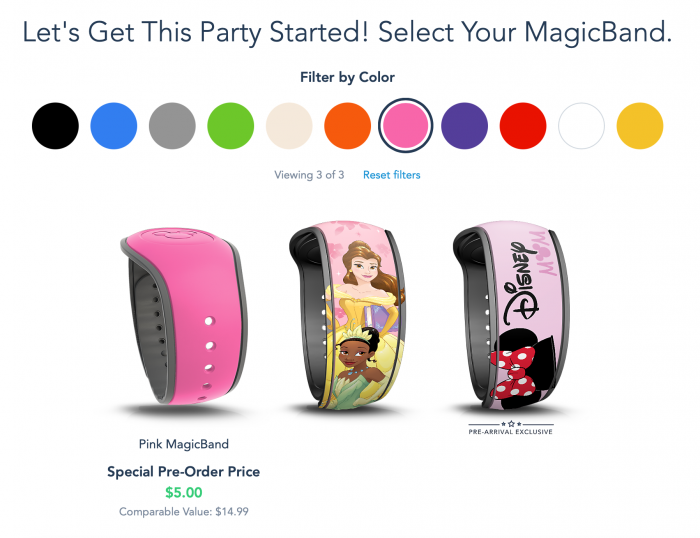Deselect the active pink color filter
Image resolution: width=700 pixels, height=538 pixels.
[x=406, y=125]
